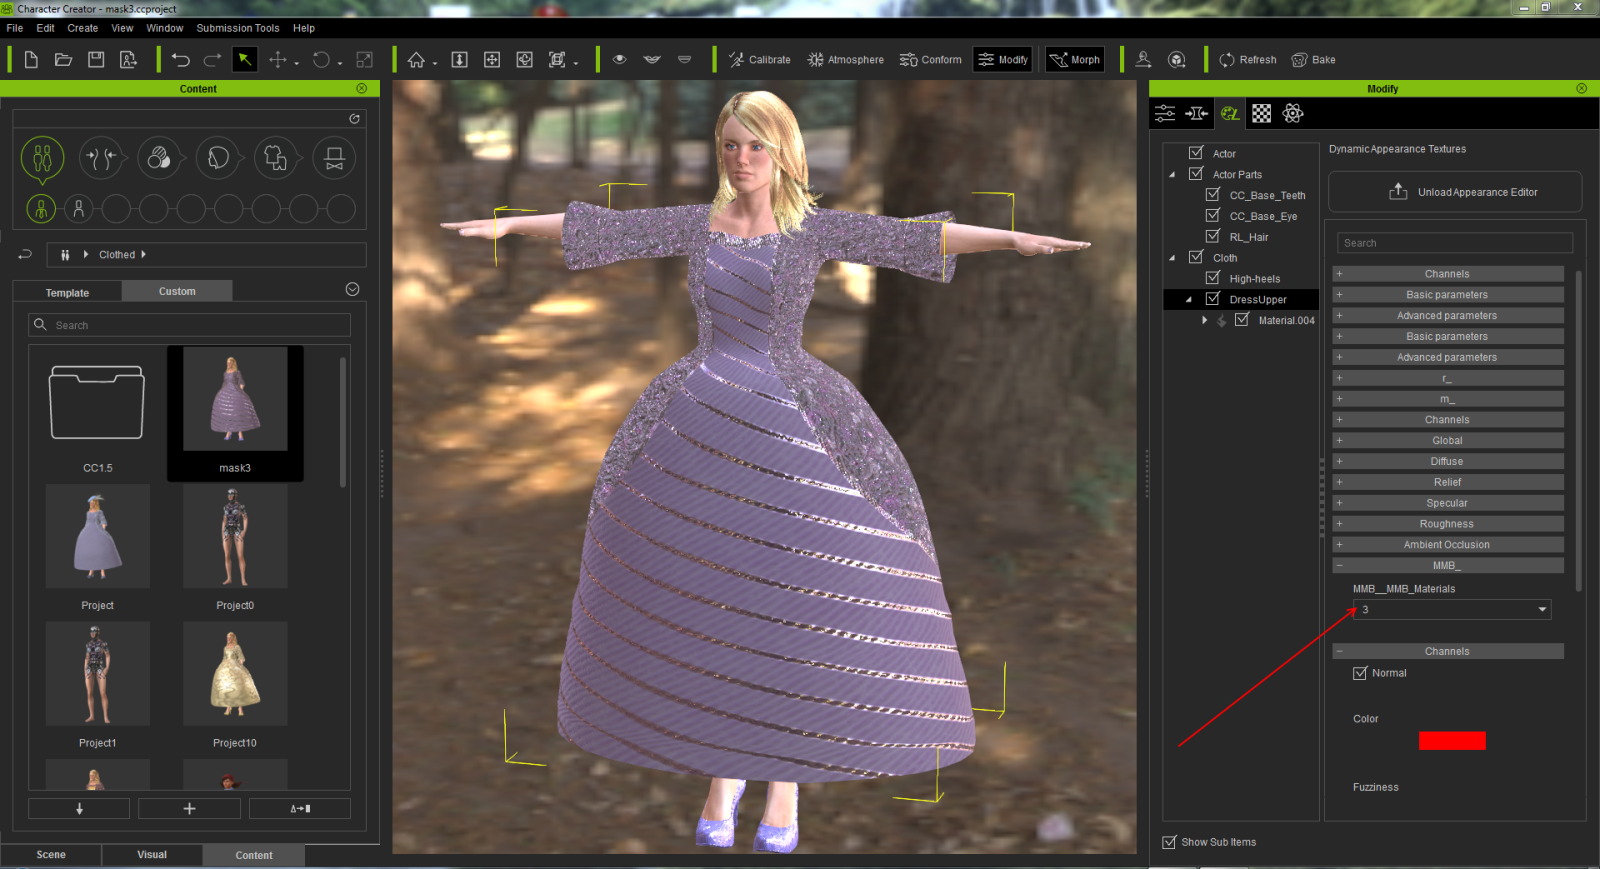
Task: Open the content options chevron menu
Action: pyautogui.click(x=352, y=289)
